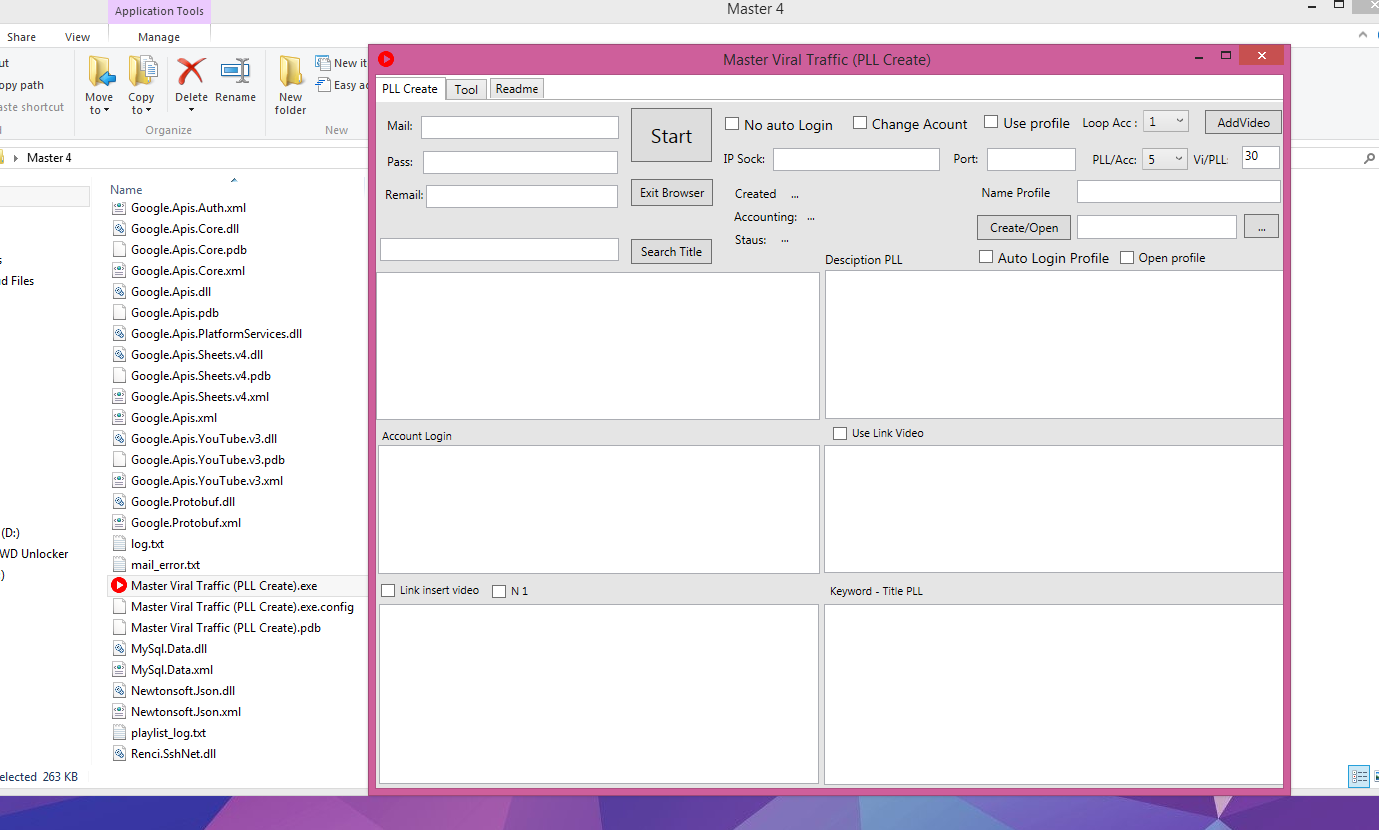This screenshot has height=830, width=1379.
Task: Click the Renci.SshNet.dll file icon
Action: pos(119,754)
